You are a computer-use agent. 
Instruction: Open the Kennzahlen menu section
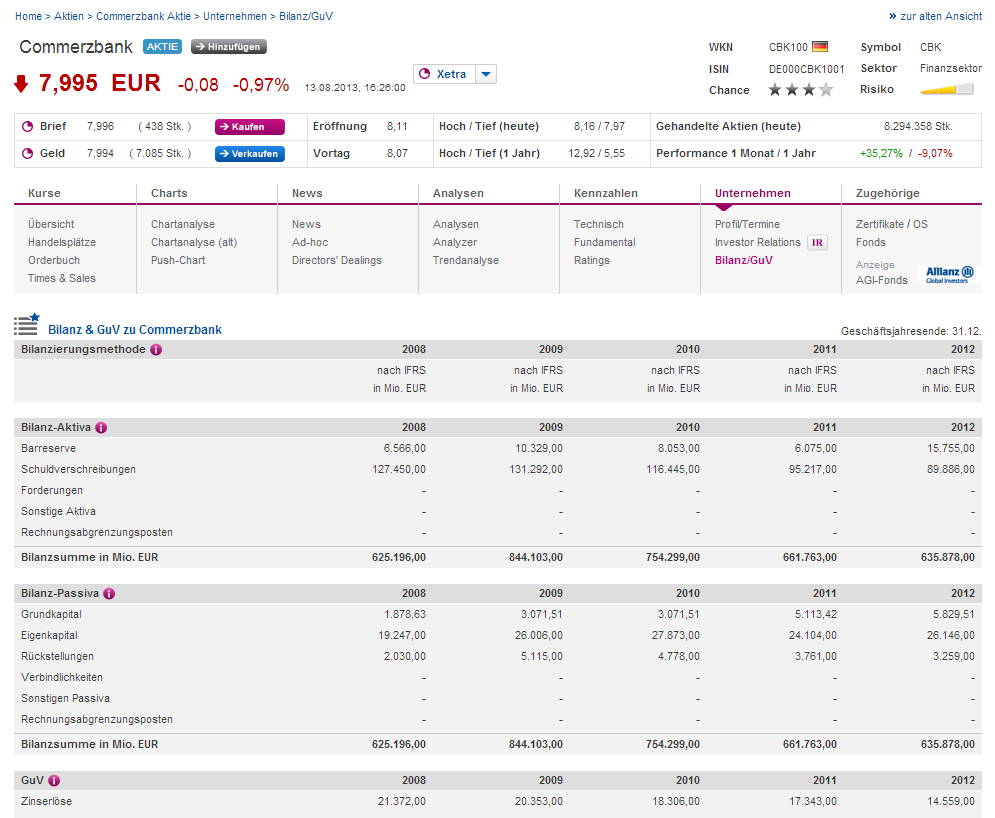coord(605,193)
